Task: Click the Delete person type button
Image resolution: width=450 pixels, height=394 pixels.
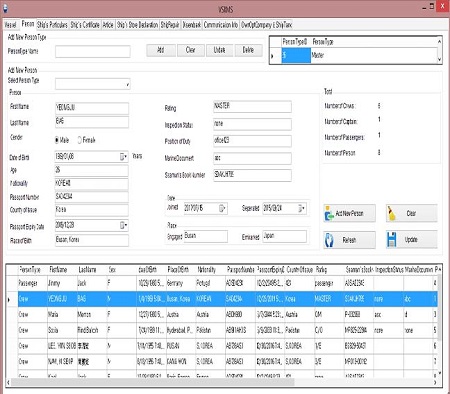Action: point(248,50)
